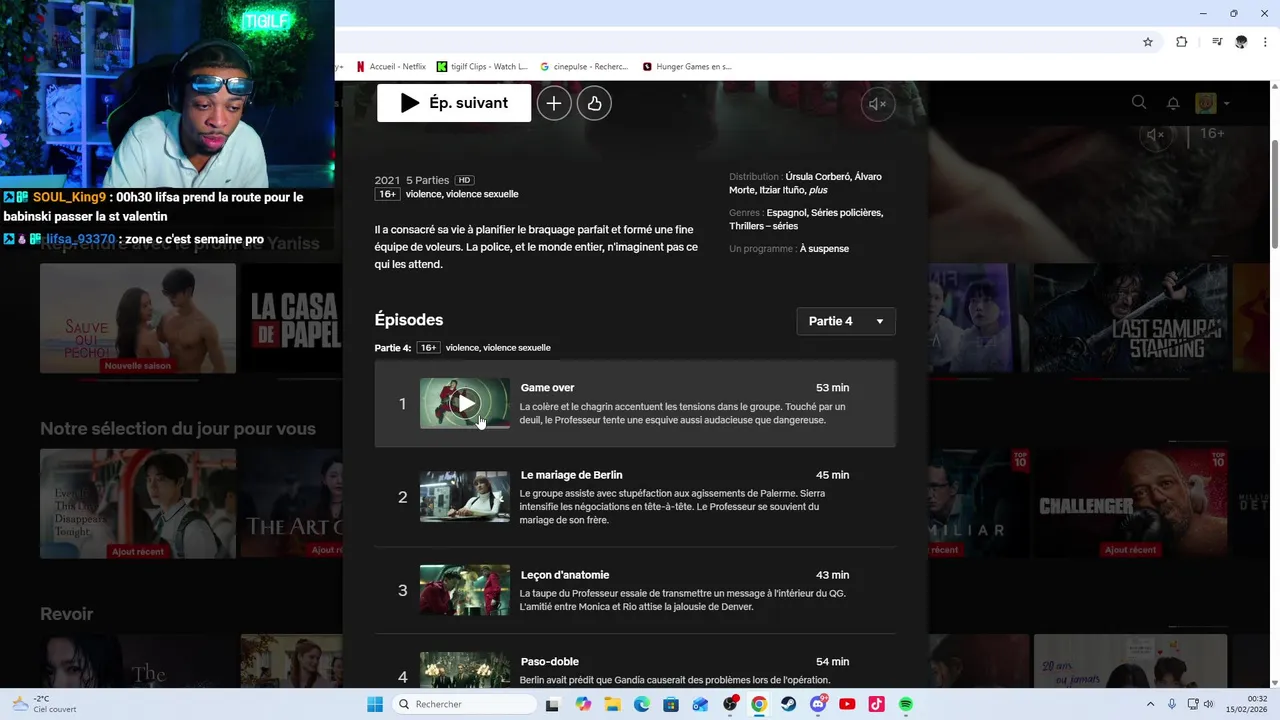This screenshot has width=1280, height=720.
Task: Open the cinepulse search bookmark
Action: click(x=584, y=67)
